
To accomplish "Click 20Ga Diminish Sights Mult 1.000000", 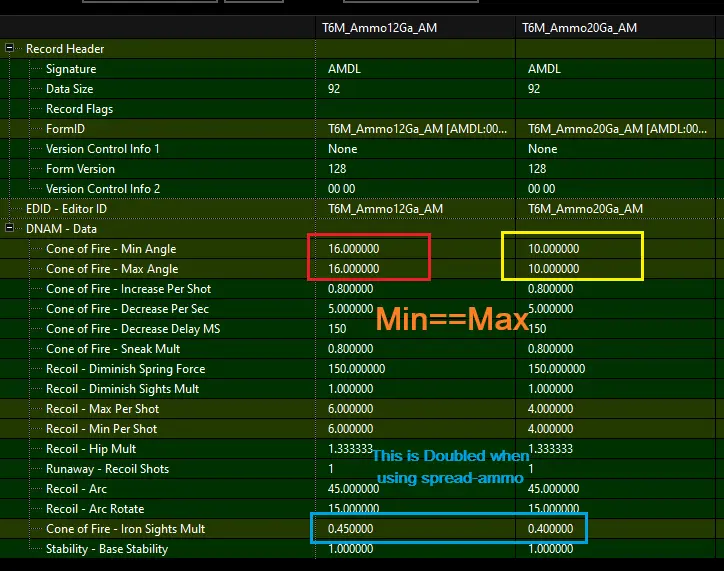I will click(x=550, y=389).
